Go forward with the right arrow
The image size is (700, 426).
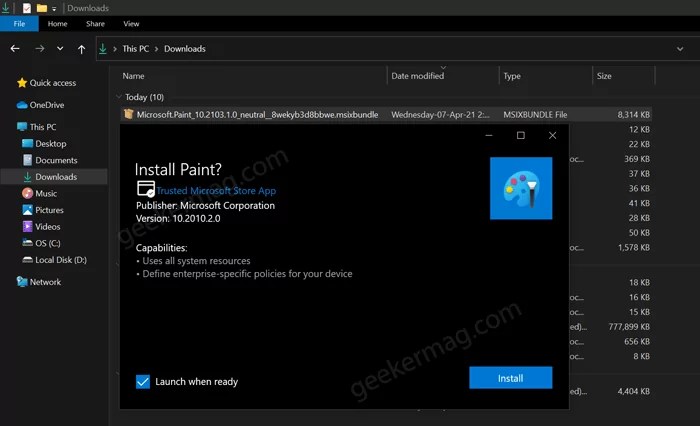tap(40, 49)
